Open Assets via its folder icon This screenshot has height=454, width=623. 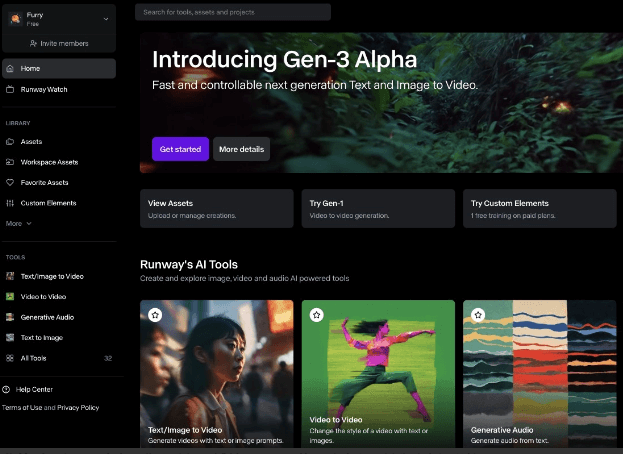[x=10, y=142]
